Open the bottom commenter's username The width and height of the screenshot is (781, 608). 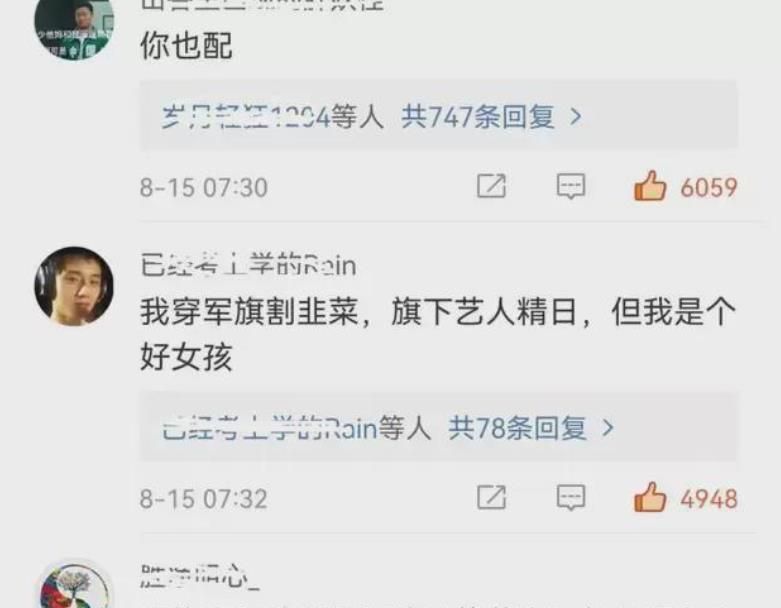click(200, 577)
